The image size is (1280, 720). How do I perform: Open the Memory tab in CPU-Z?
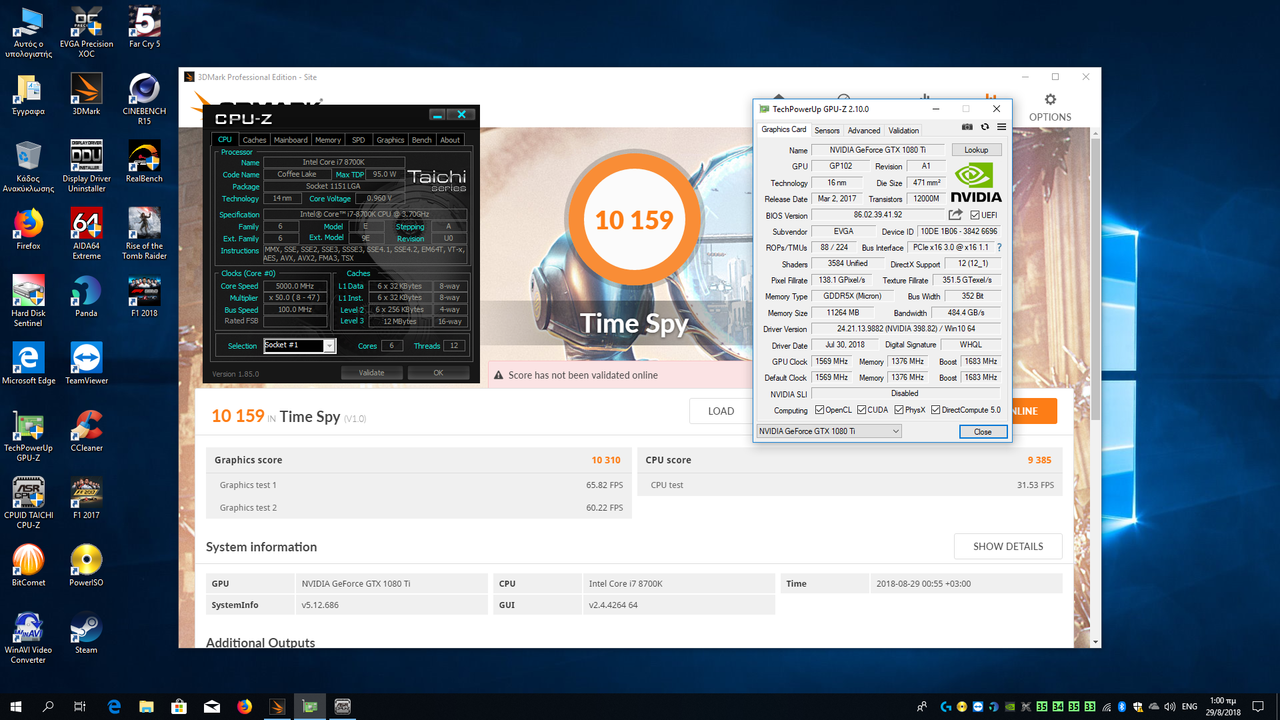(x=328, y=140)
